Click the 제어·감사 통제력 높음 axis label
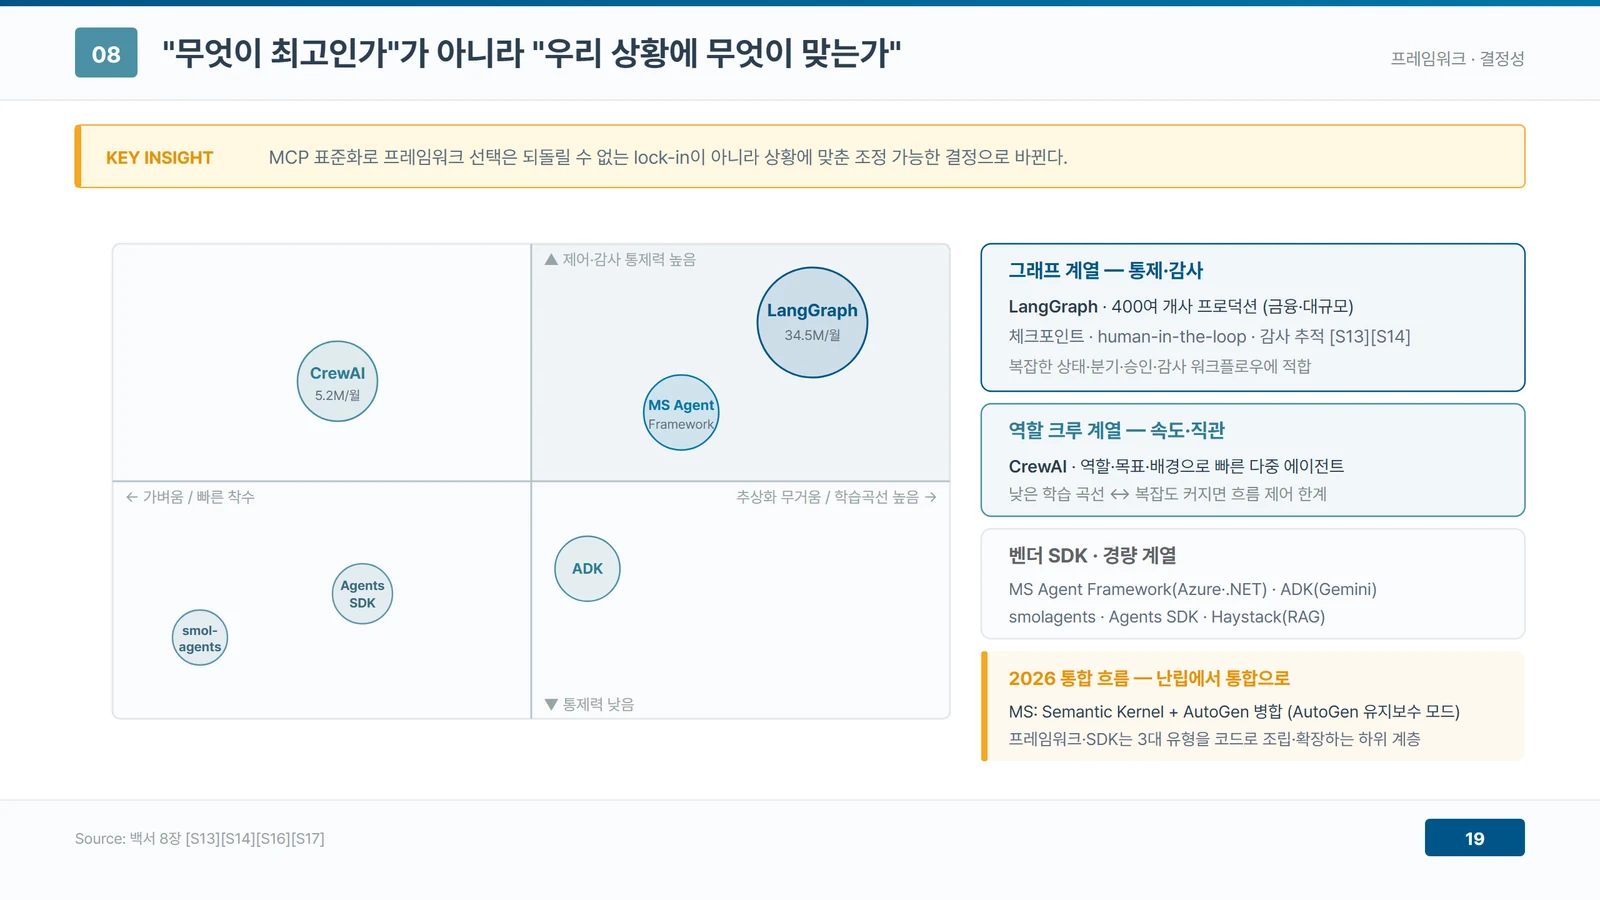1600x900 pixels. click(x=620, y=259)
